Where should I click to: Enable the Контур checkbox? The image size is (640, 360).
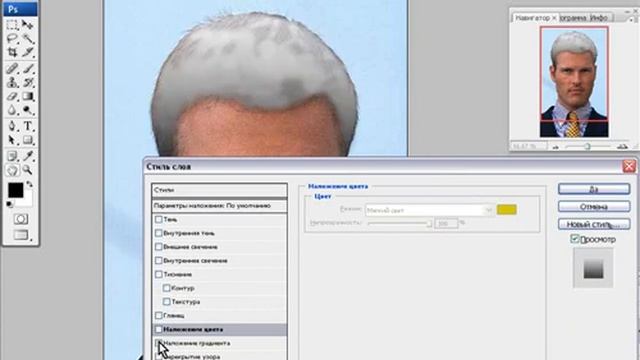167,288
